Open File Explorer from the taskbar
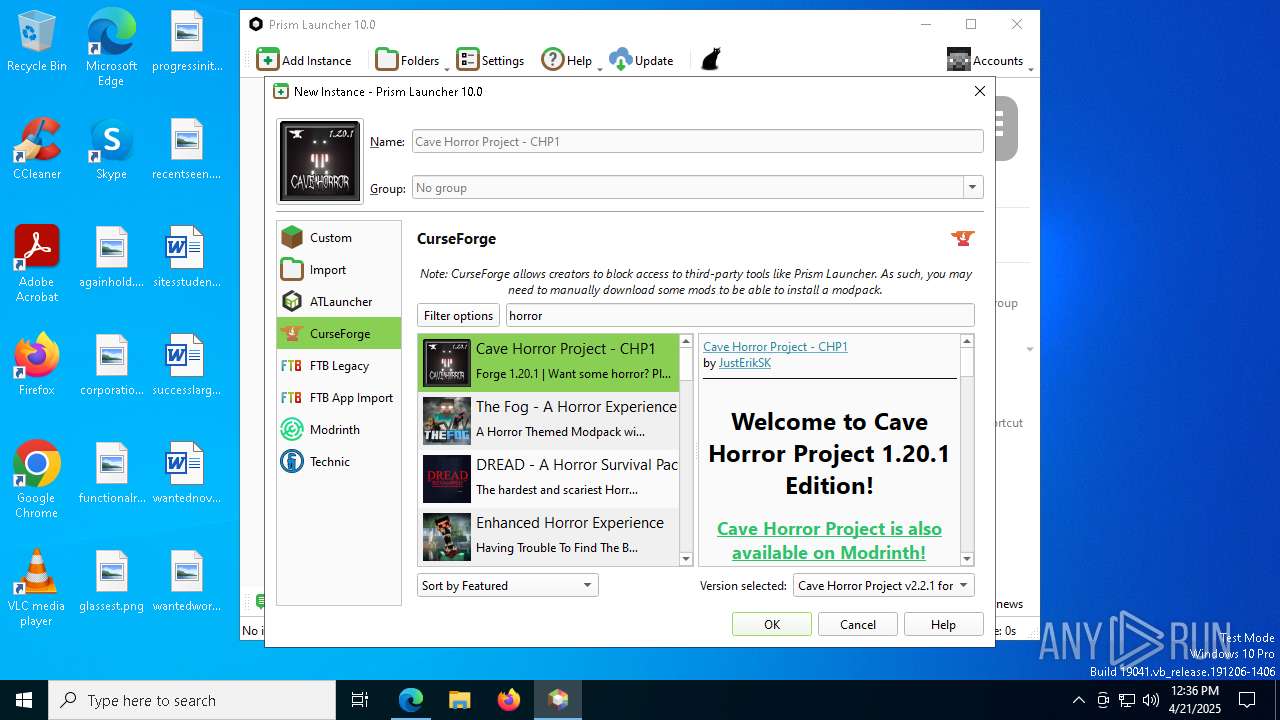Viewport: 1280px width, 720px height. [x=460, y=700]
